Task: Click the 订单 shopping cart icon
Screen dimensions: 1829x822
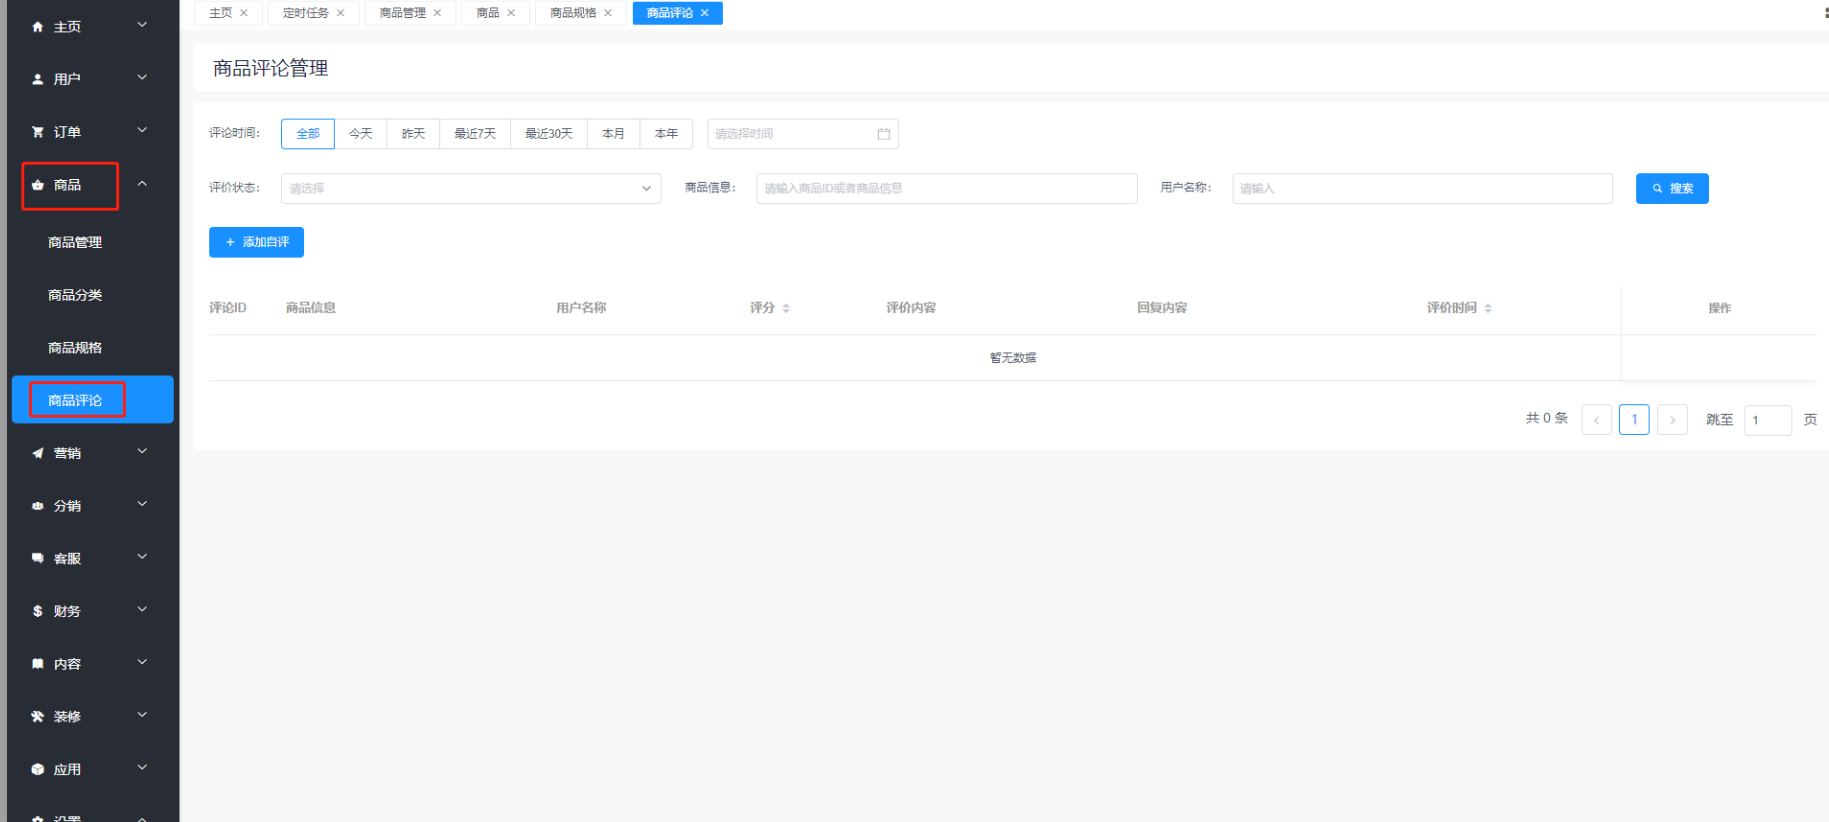Action: pos(38,132)
